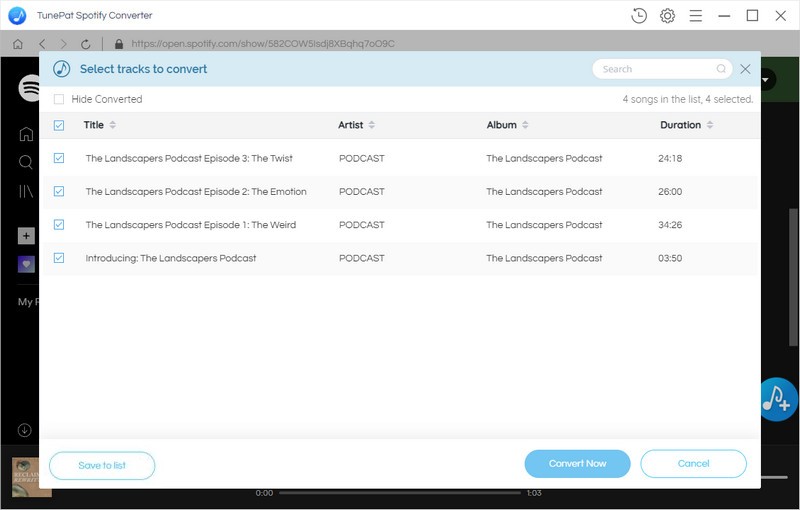The width and height of the screenshot is (800, 510).
Task: Click title 'The Landscapers Podcast Episode 1: The Weird'
Action: [191, 224]
